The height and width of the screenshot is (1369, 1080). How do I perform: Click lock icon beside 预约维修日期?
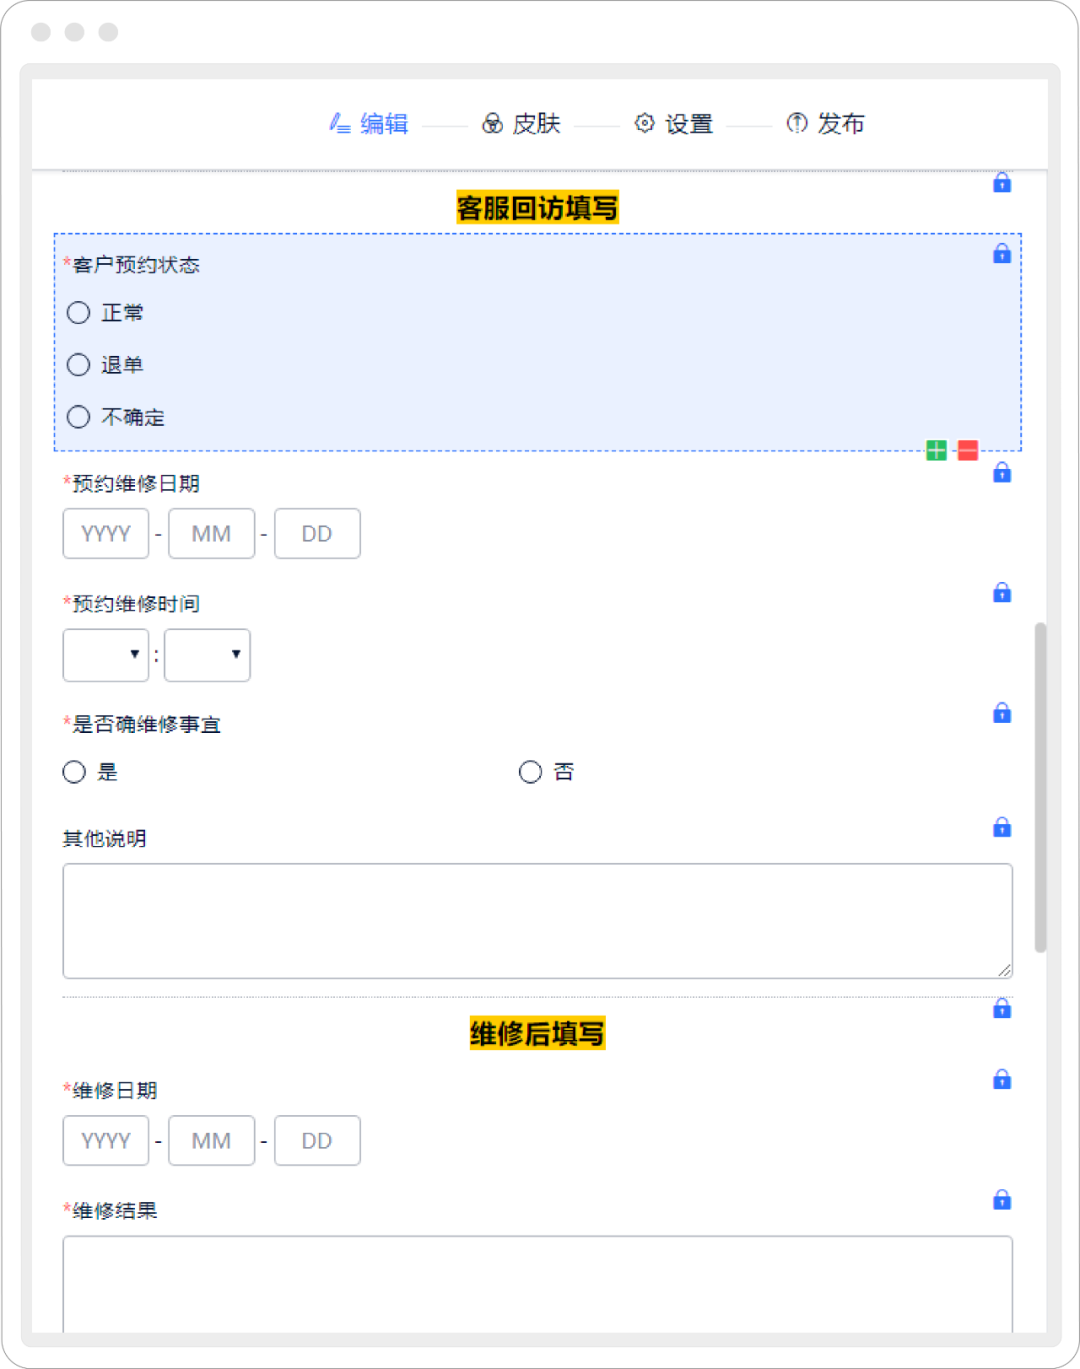point(1001,473)
